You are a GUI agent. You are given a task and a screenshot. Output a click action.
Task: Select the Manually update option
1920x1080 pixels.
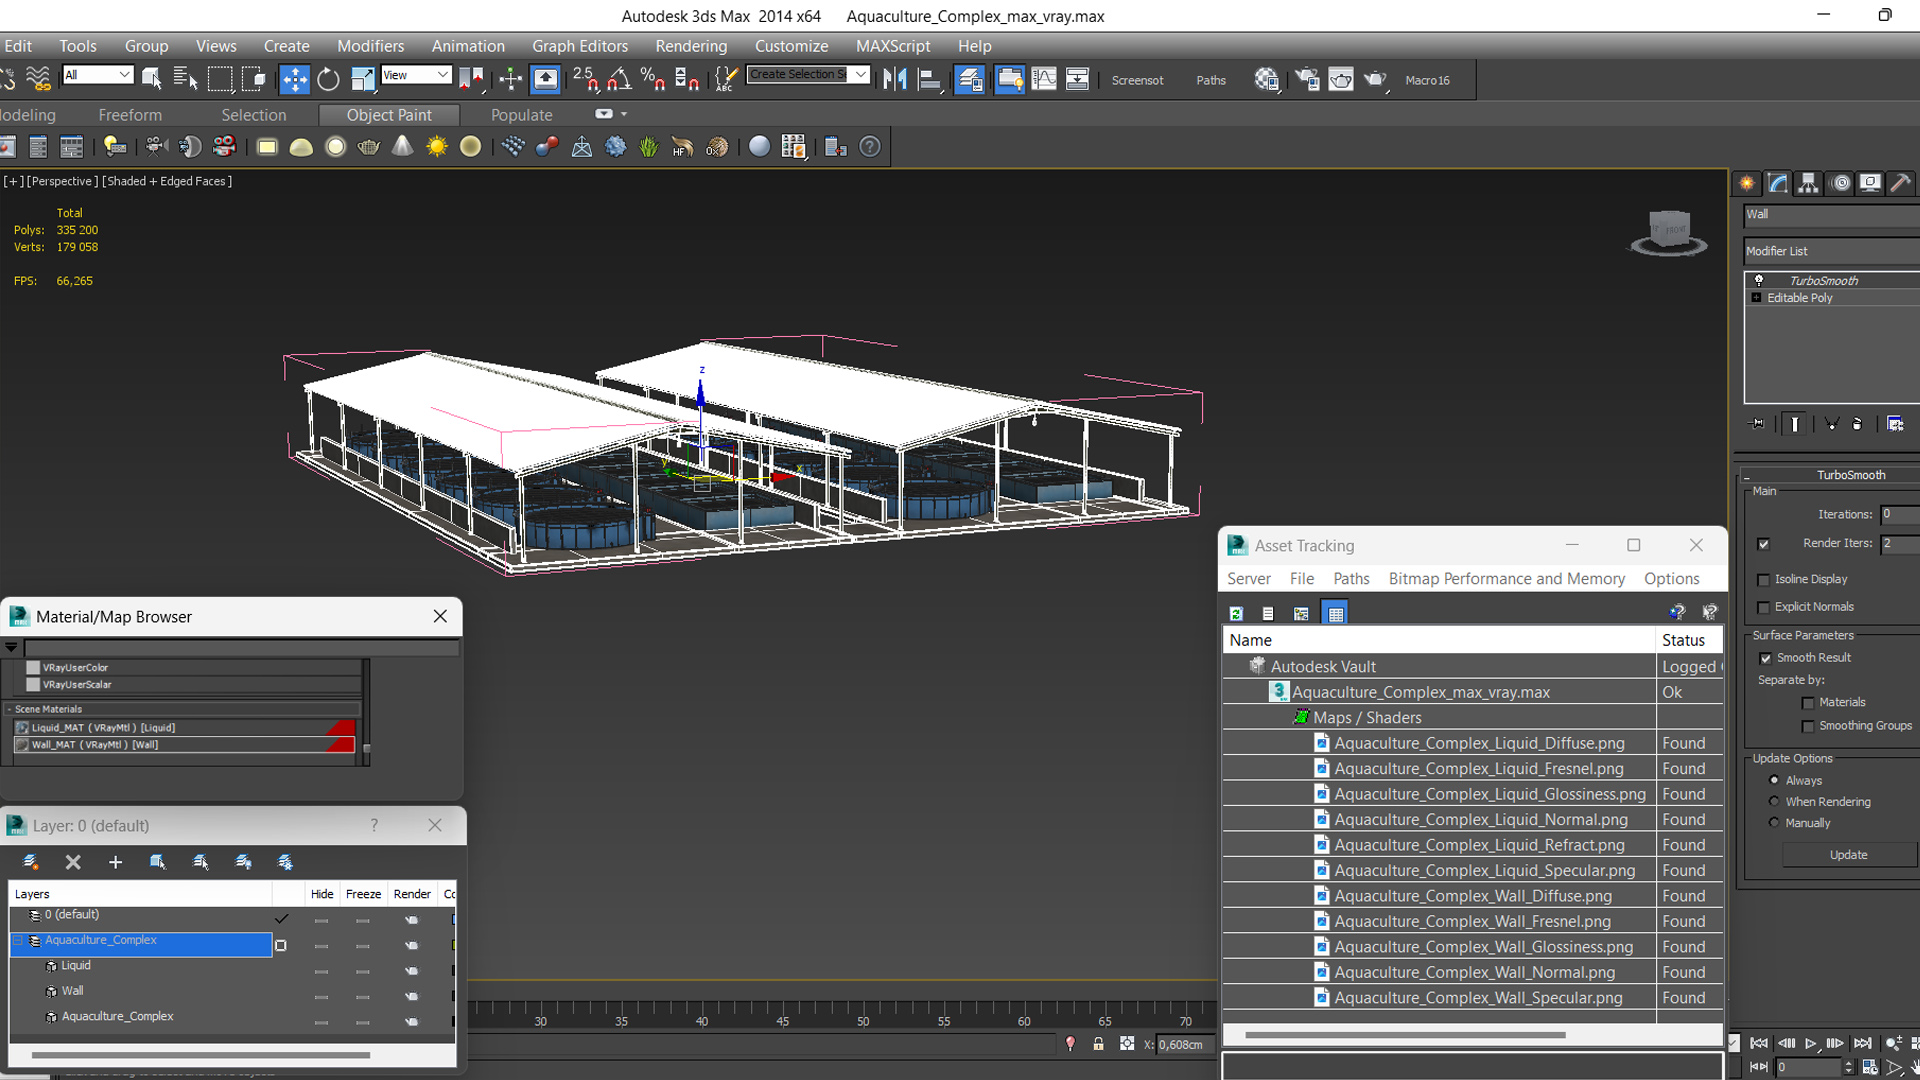(x=1774, y=822)
